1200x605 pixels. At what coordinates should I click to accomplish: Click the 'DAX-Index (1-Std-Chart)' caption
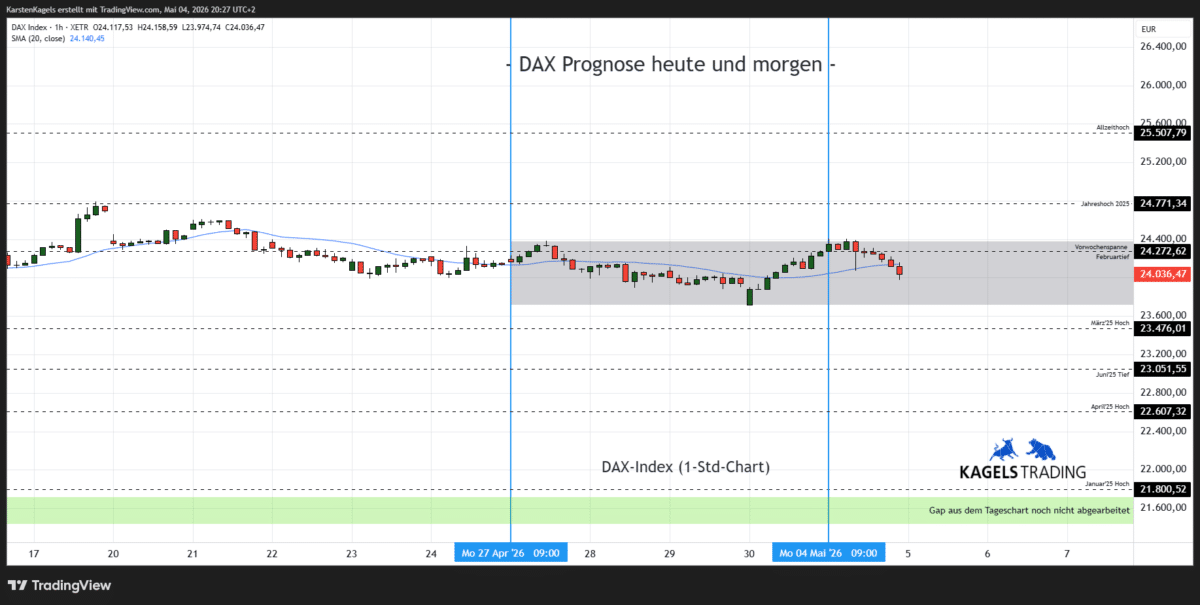tap(686, 467)
